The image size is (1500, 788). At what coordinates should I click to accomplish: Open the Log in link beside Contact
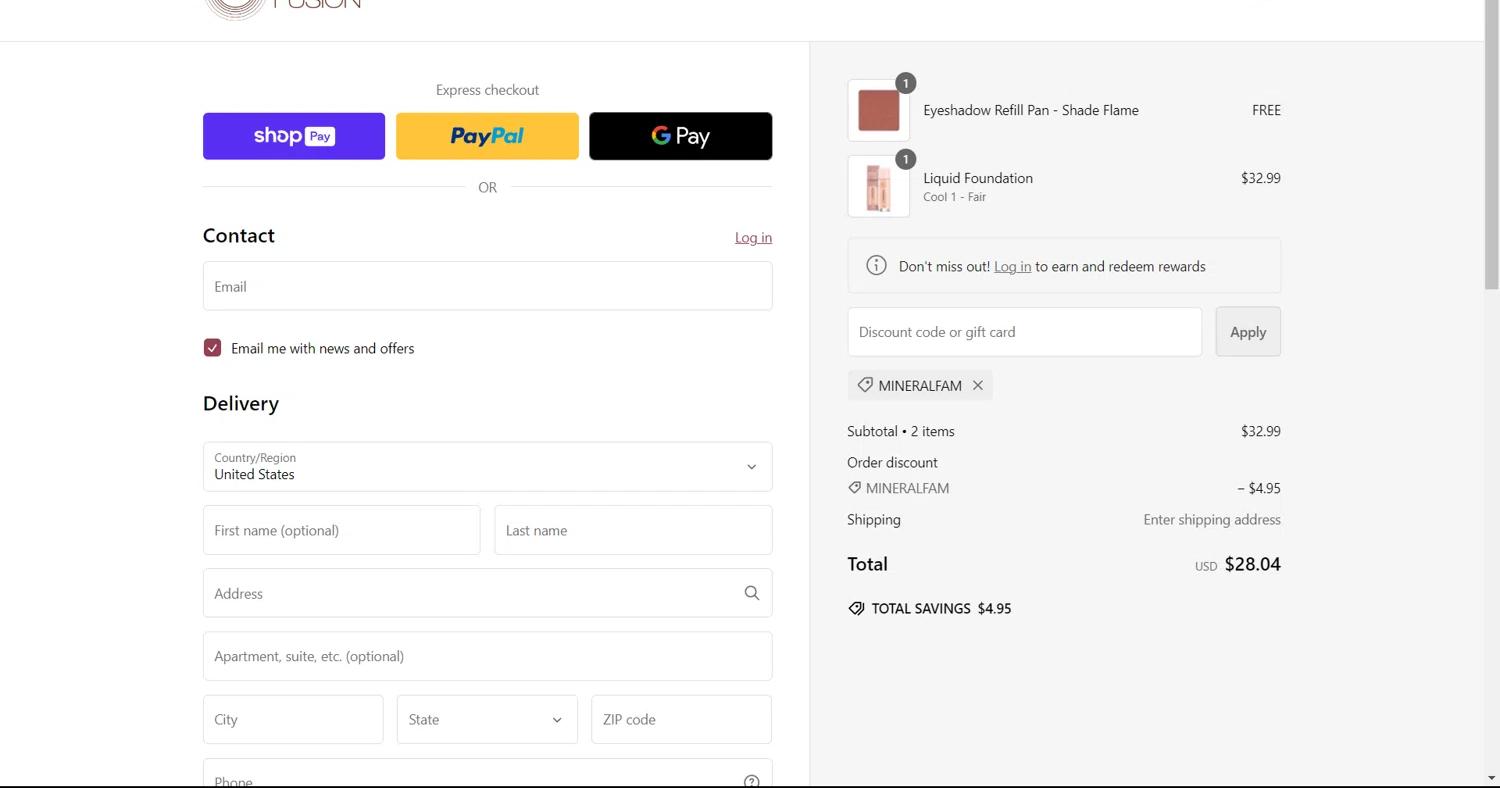click(x=753, y=237)
